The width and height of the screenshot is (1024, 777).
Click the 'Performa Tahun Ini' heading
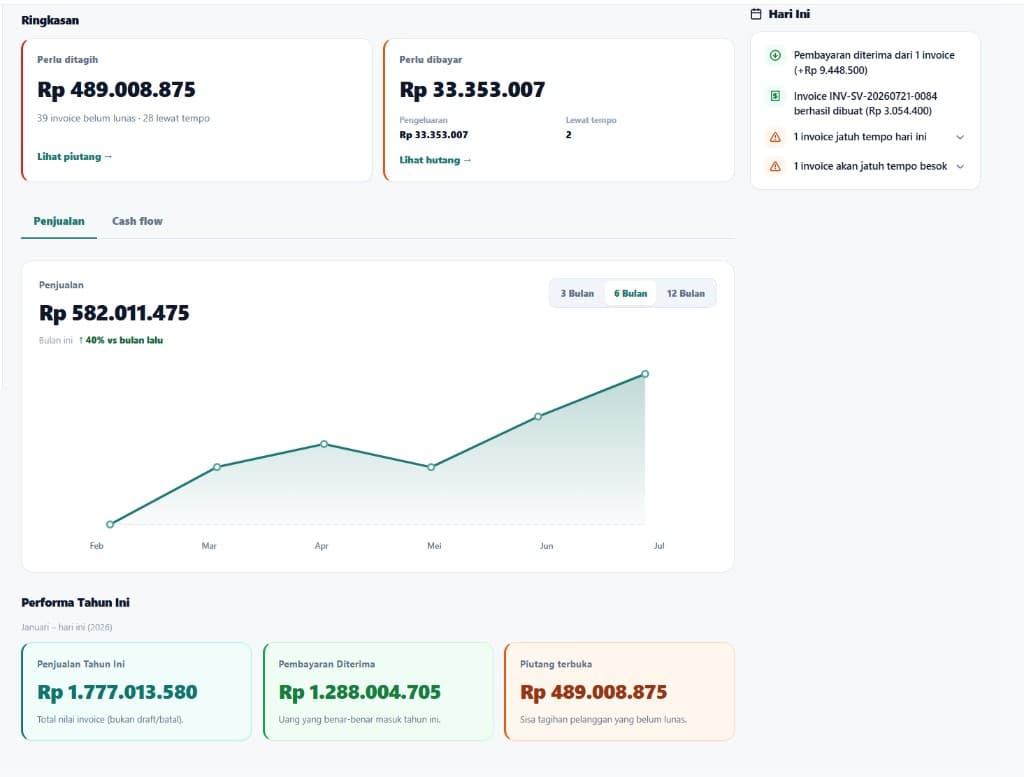tap(75, 602)
